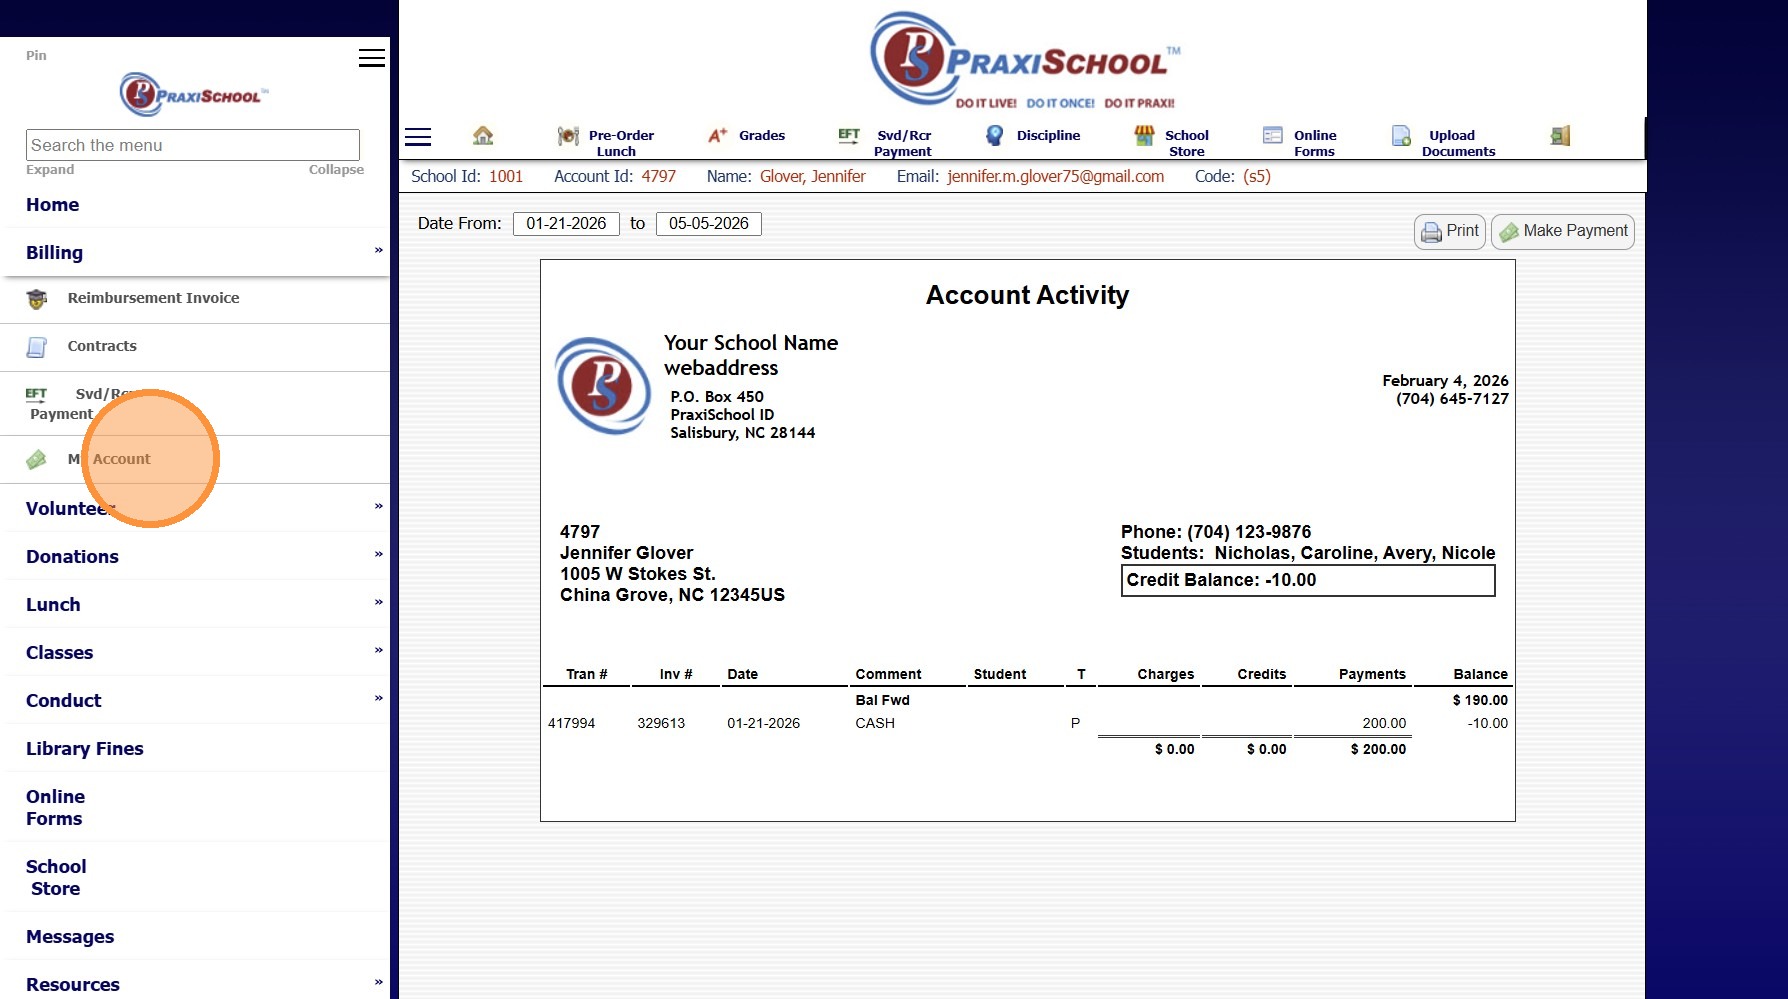1788x999 pixels.
Task: Expand the Volunteer menu arrow
Action: point(379,507)
